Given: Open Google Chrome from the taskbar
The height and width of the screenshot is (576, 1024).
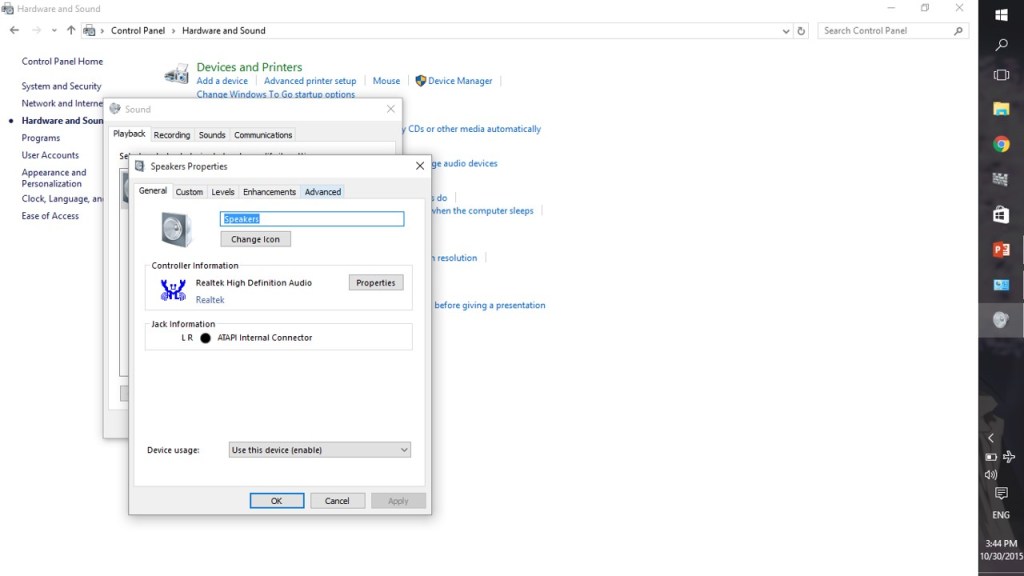Looking at the screenshot, I should click(1000, 144).
